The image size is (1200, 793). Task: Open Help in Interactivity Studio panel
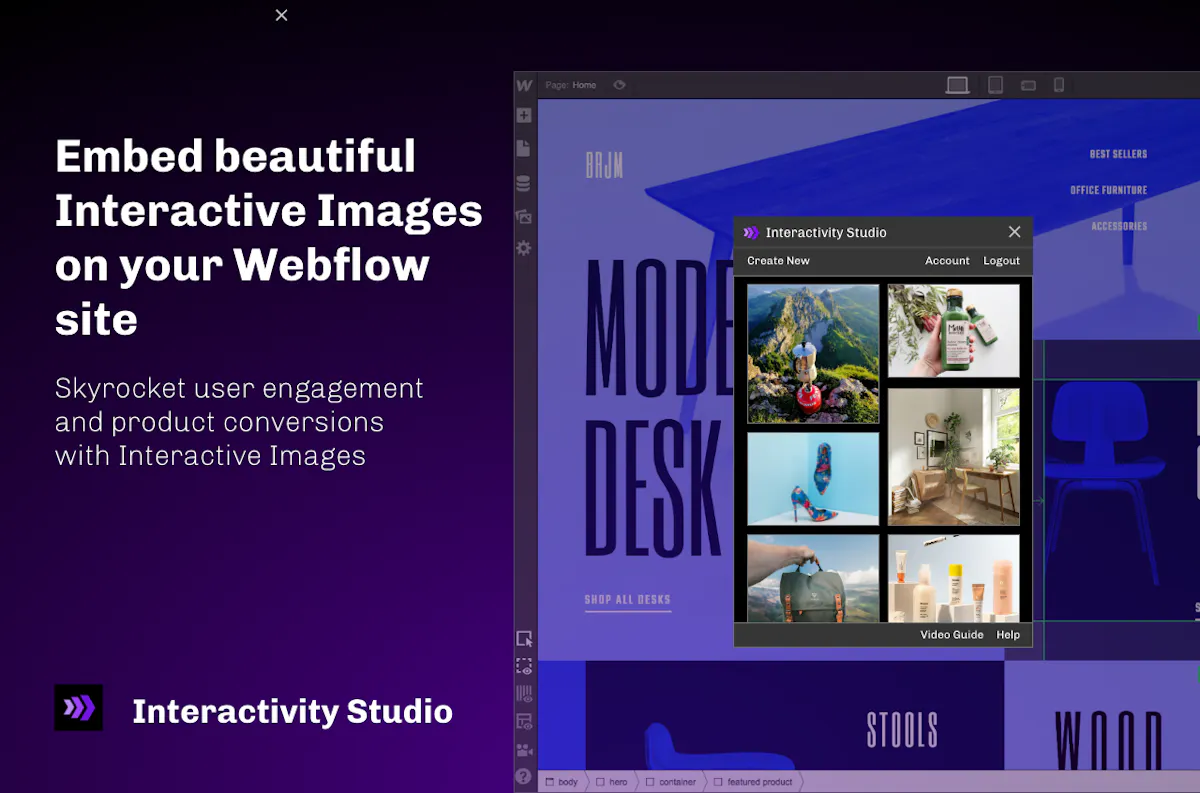1008,635
